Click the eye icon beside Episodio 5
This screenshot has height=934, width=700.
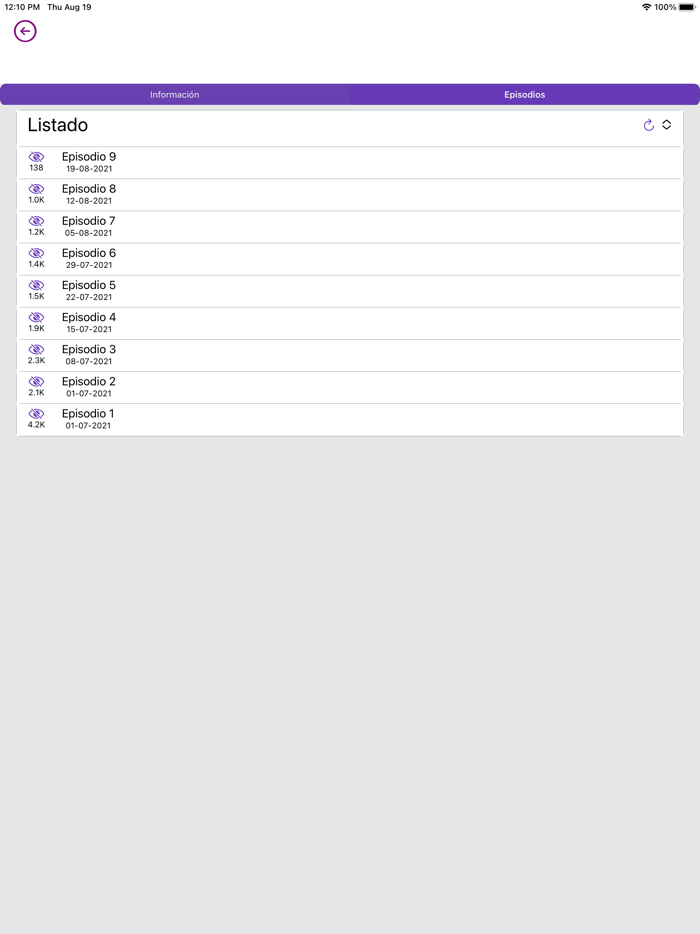pyautogui.click(x=36, y=285)
